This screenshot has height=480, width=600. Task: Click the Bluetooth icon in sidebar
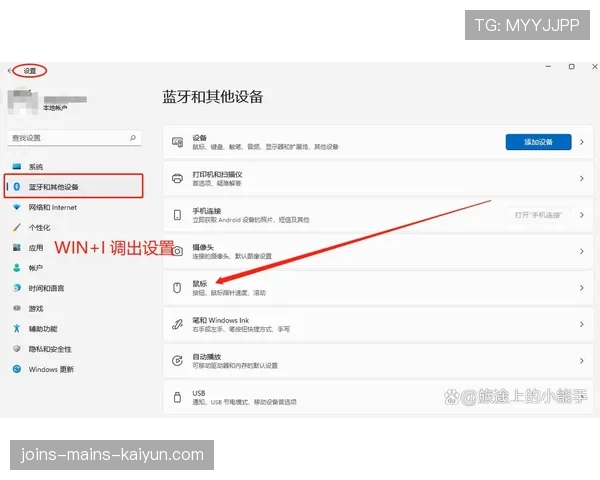[x=17, y=187]
